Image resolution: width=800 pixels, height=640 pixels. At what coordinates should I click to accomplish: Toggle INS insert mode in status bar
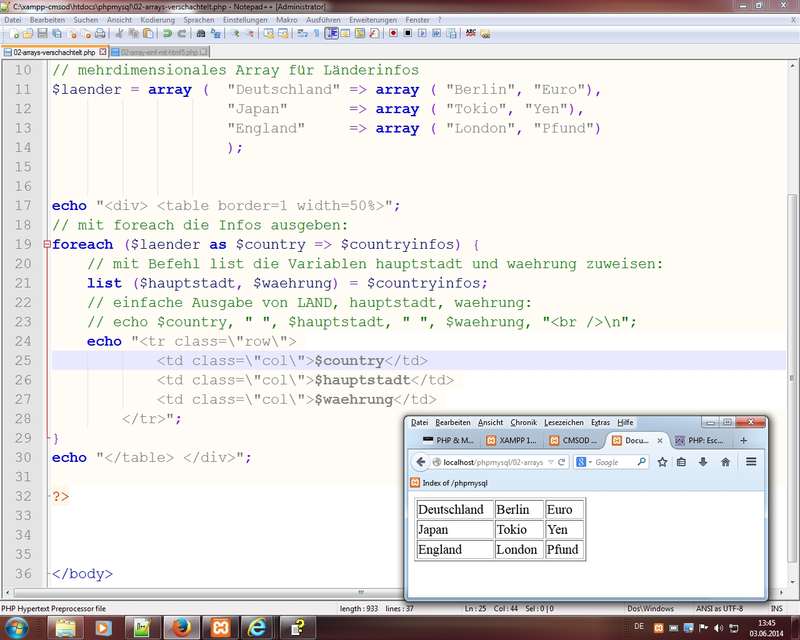coord(777,608)
